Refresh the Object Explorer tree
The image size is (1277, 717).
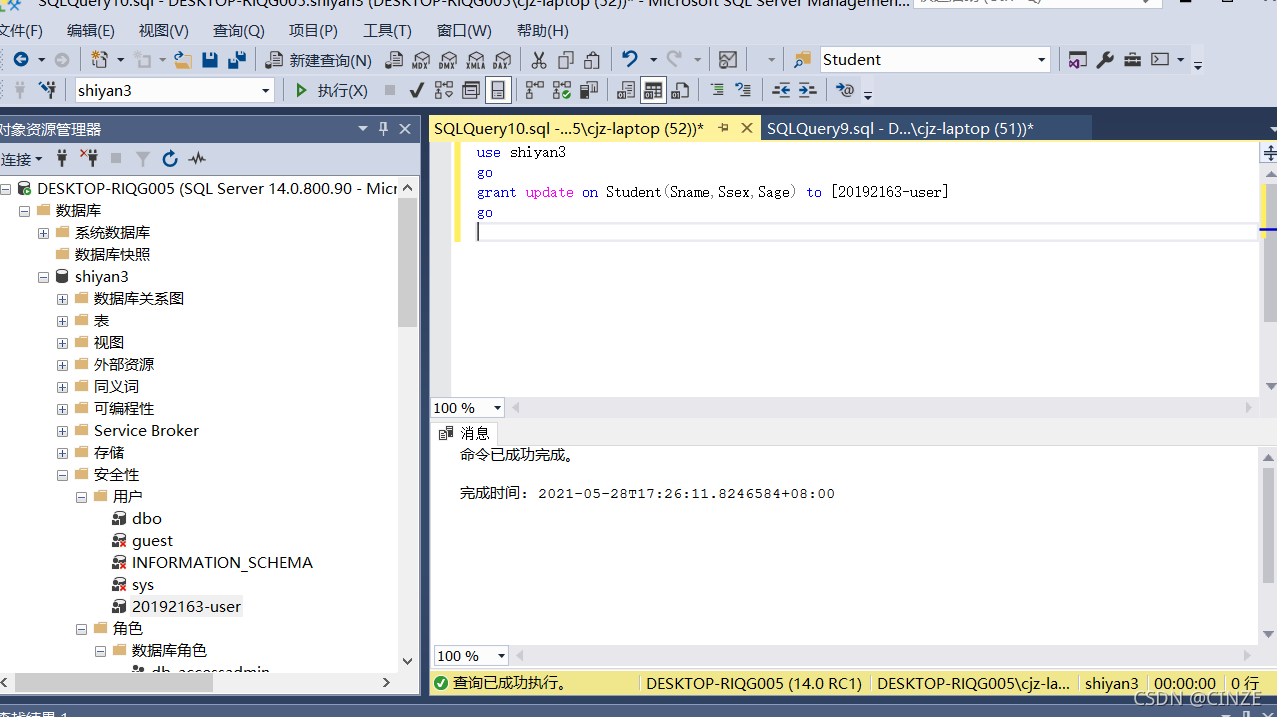pyautogui.click(x=170, y=158)
